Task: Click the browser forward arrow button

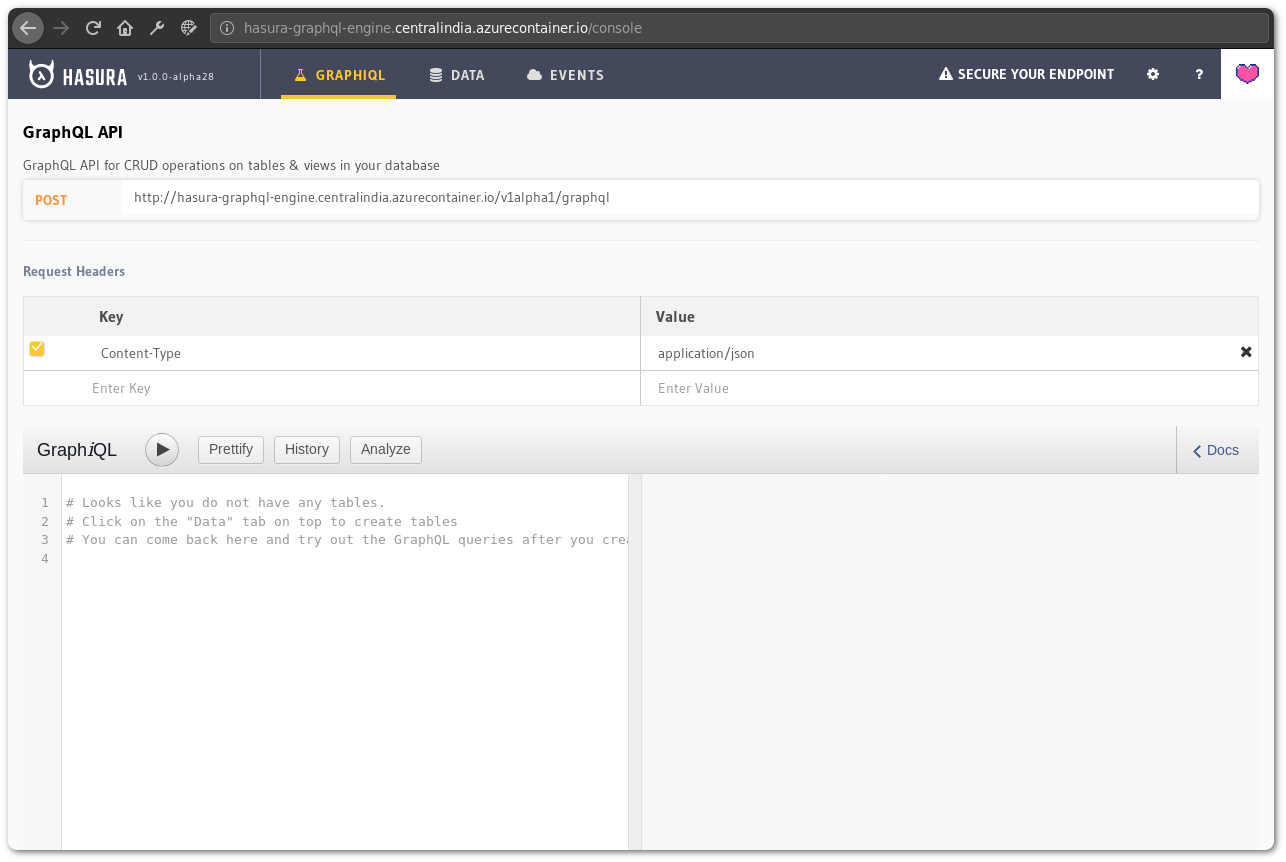Action: [61, 28]
